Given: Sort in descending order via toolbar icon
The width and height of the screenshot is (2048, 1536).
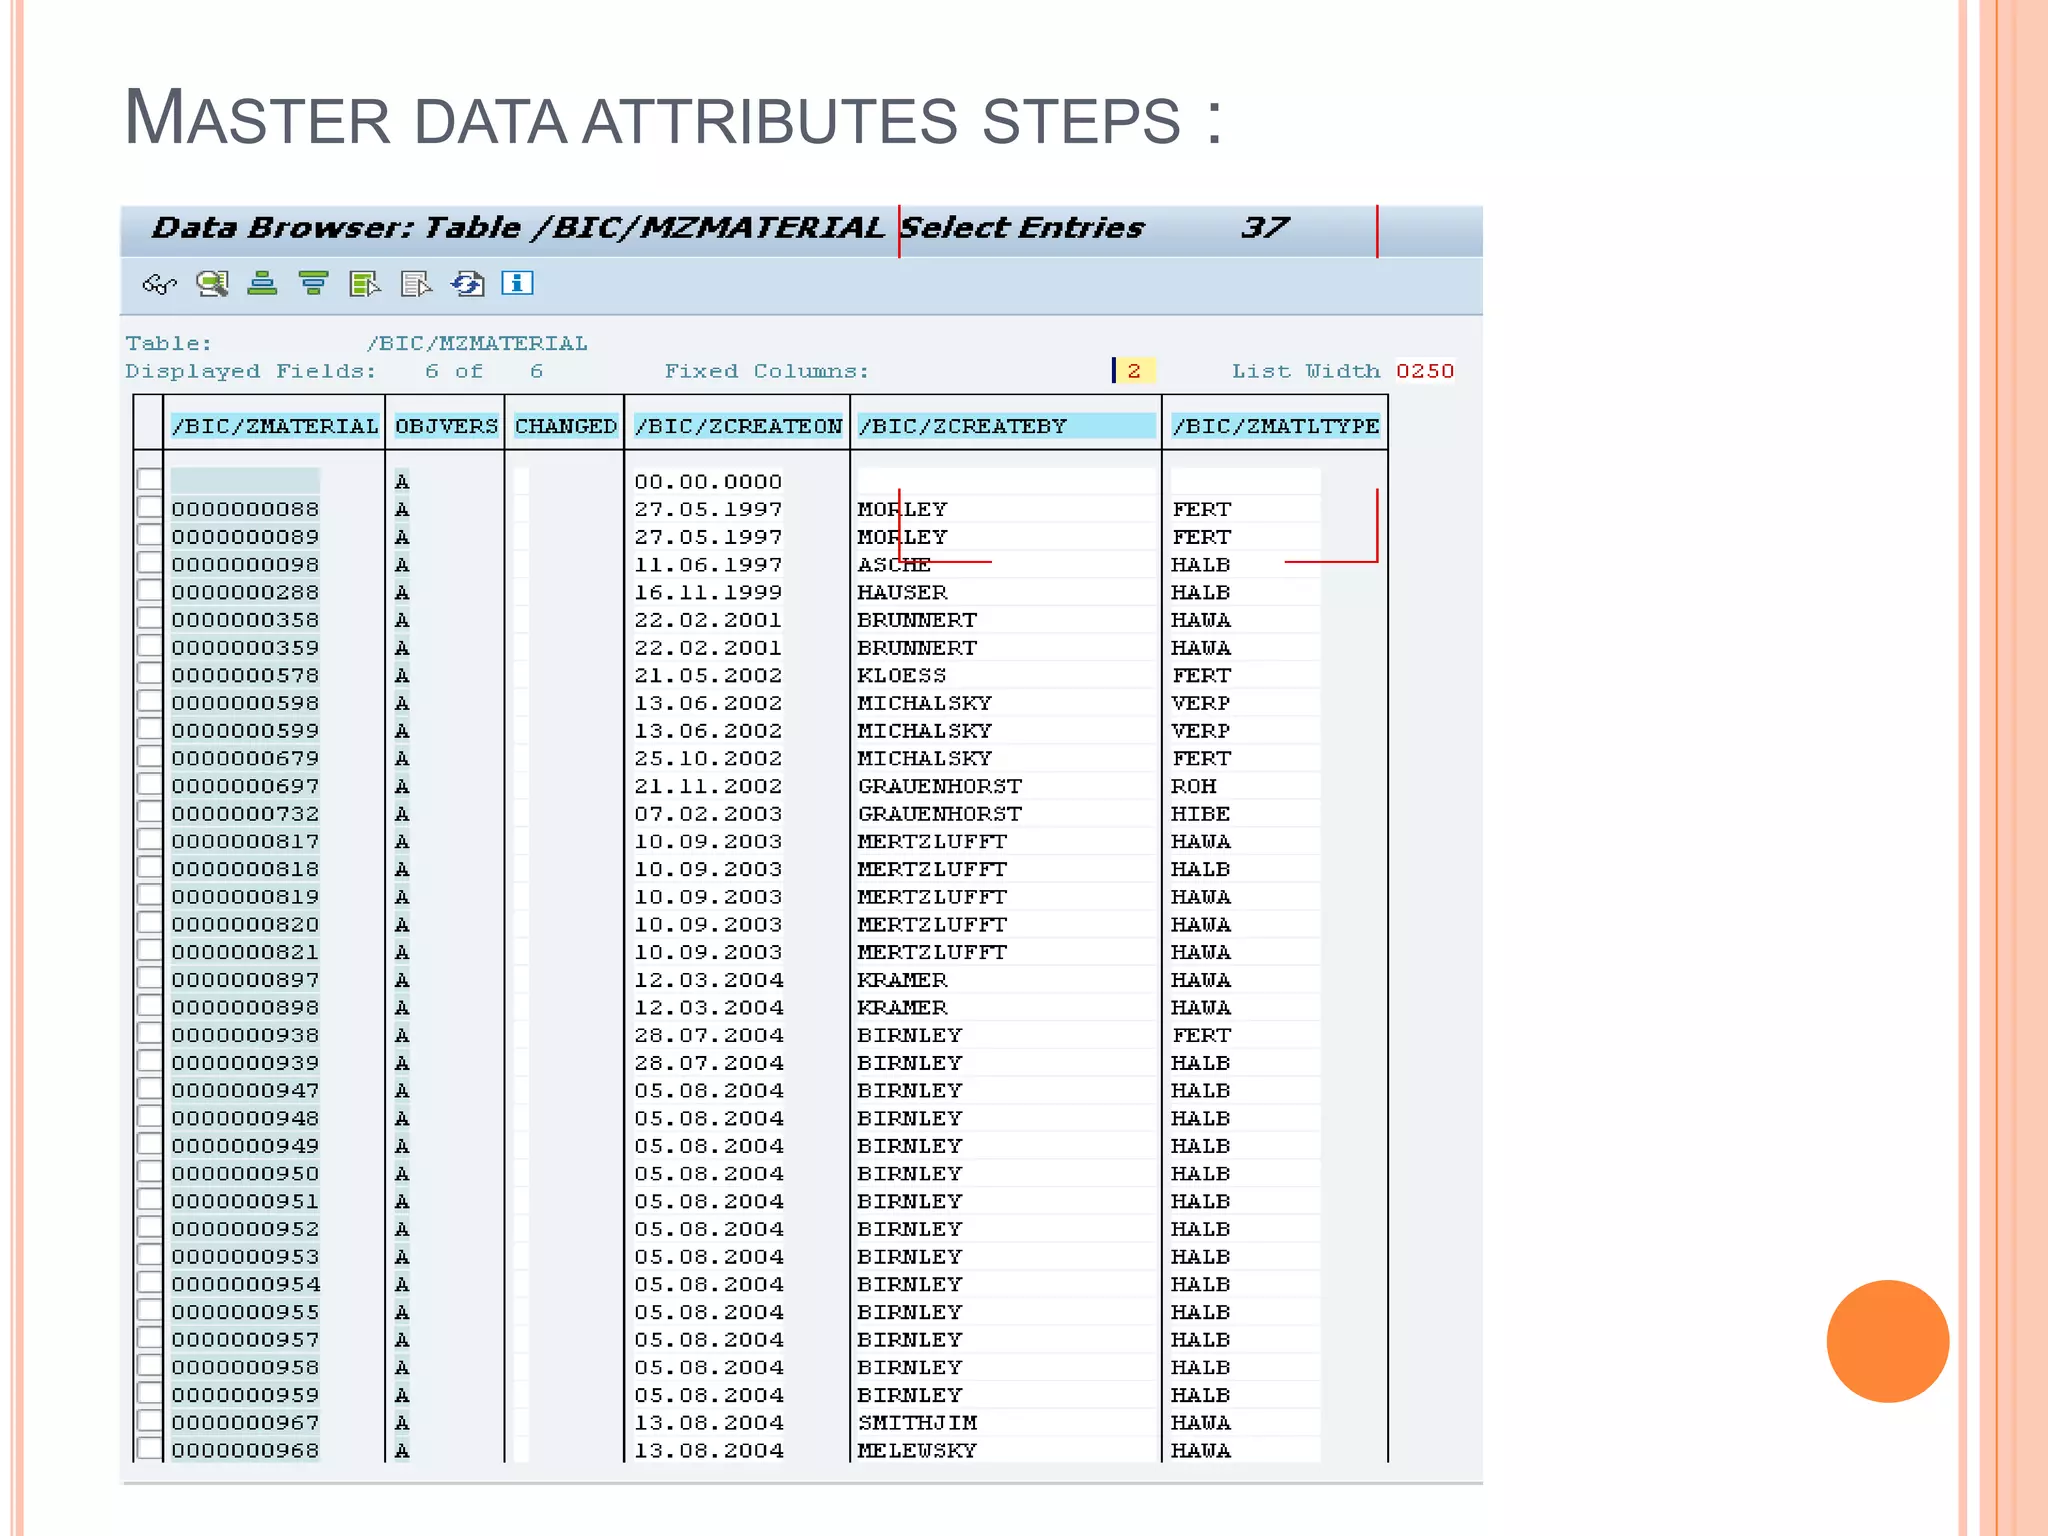Looking at the screenshot, I should click(313, 284).
